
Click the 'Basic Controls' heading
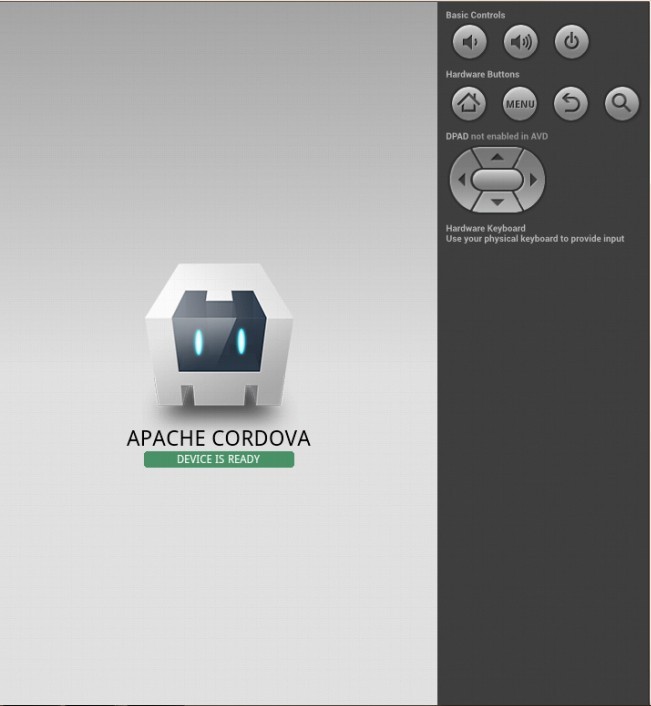475,15
